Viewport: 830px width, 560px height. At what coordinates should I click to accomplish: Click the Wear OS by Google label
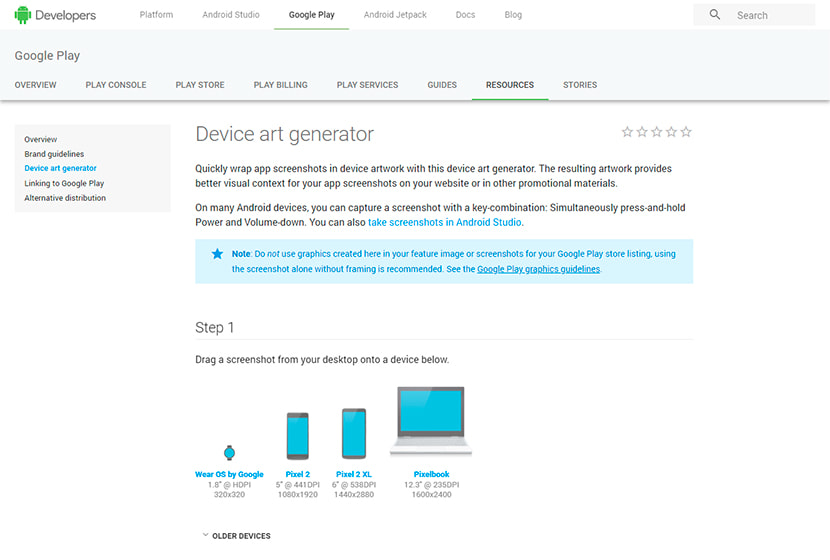[x=229, y=474]
